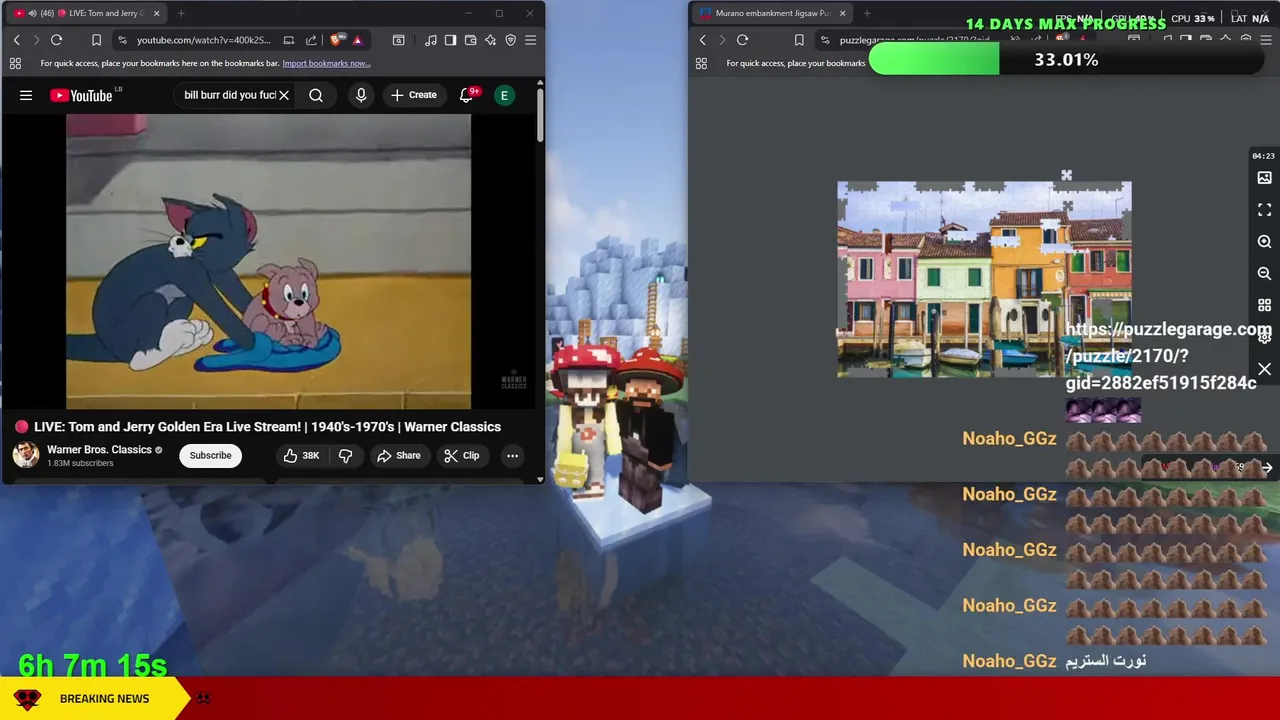Reload the puzzlegarage page
Screen dimensions: 1280x720
742,40
